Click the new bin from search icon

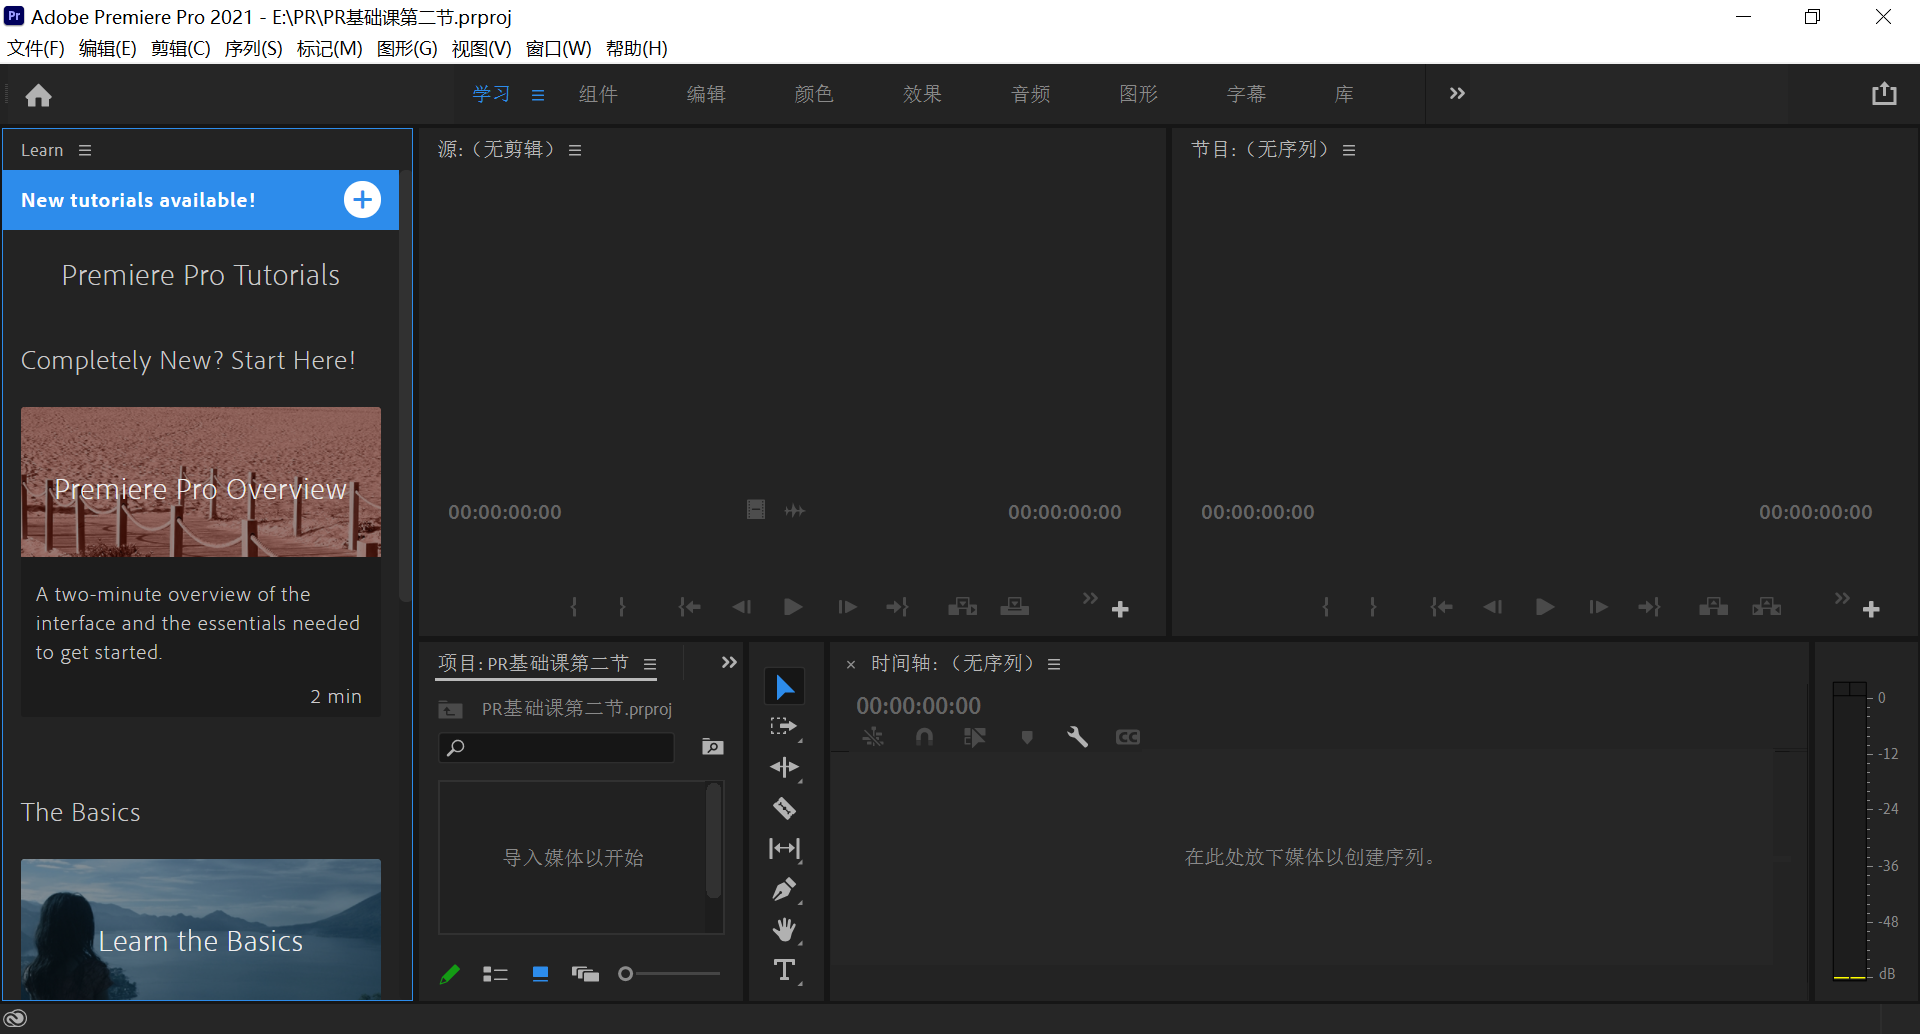pos(713,747)
